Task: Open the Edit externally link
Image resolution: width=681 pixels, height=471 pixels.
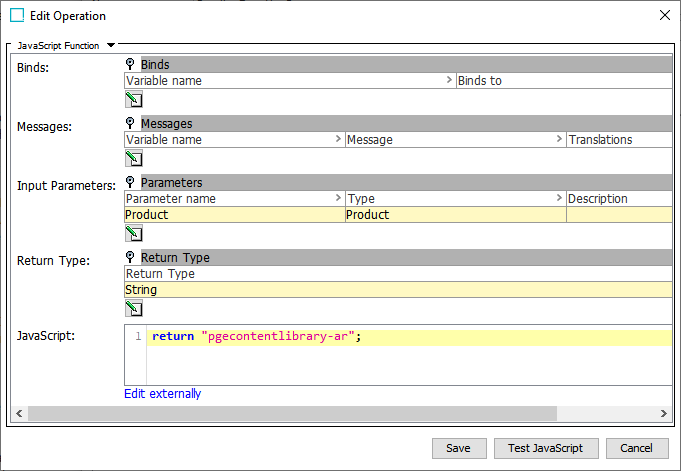Action: [162, 394]
